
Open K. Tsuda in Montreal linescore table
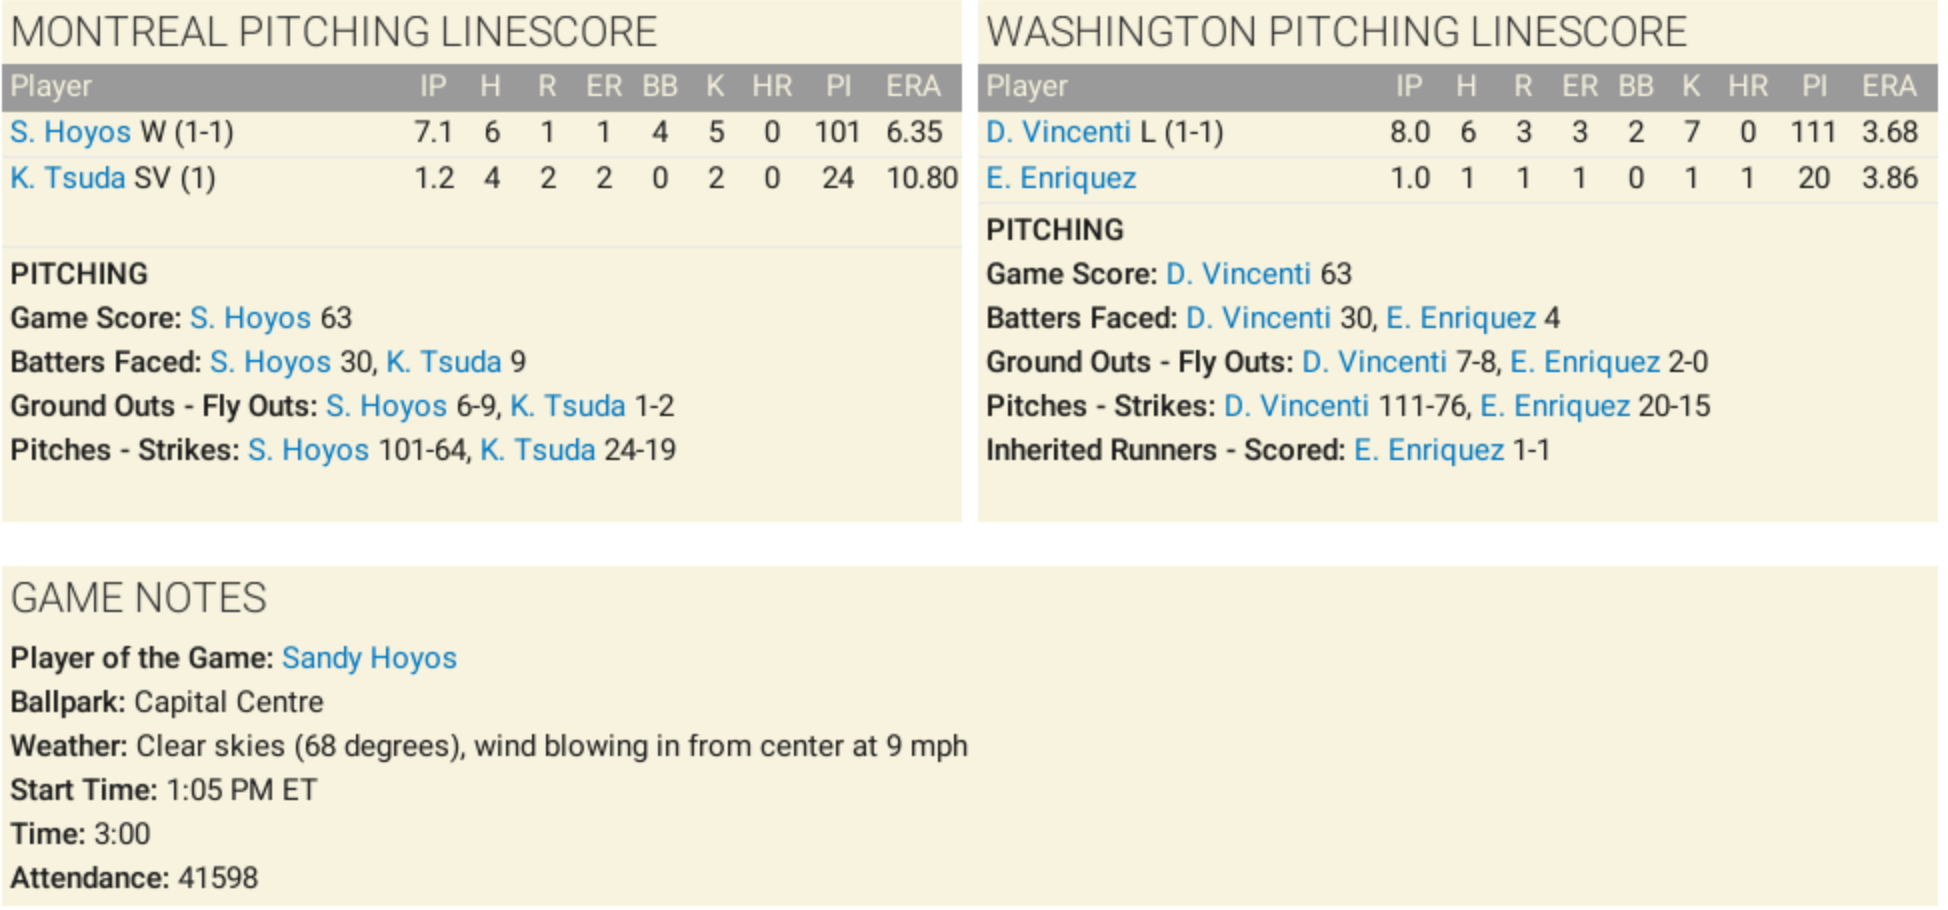67,178
